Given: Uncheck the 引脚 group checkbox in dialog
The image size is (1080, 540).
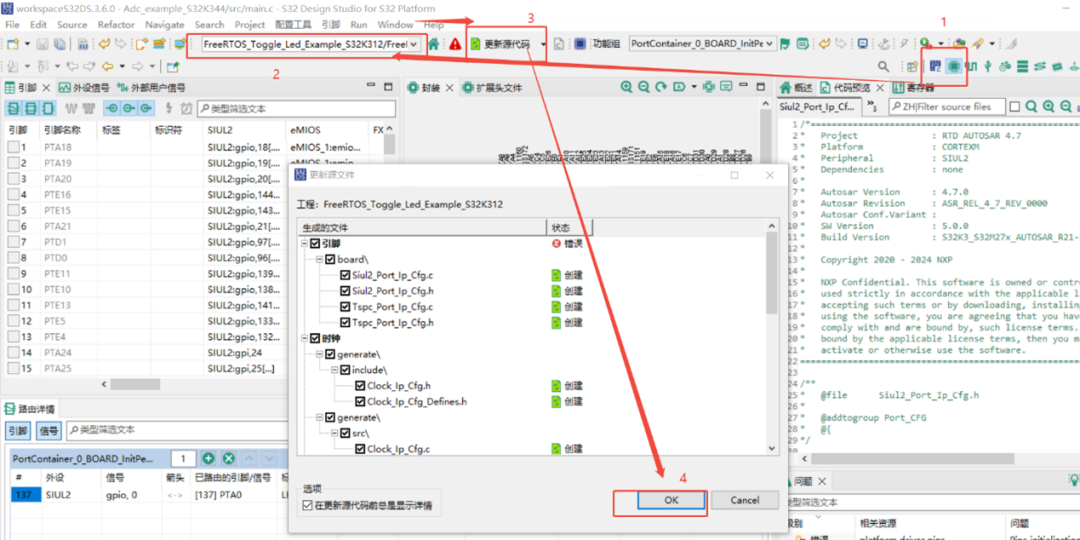Looking at the screenshot, I should point(315,244).
